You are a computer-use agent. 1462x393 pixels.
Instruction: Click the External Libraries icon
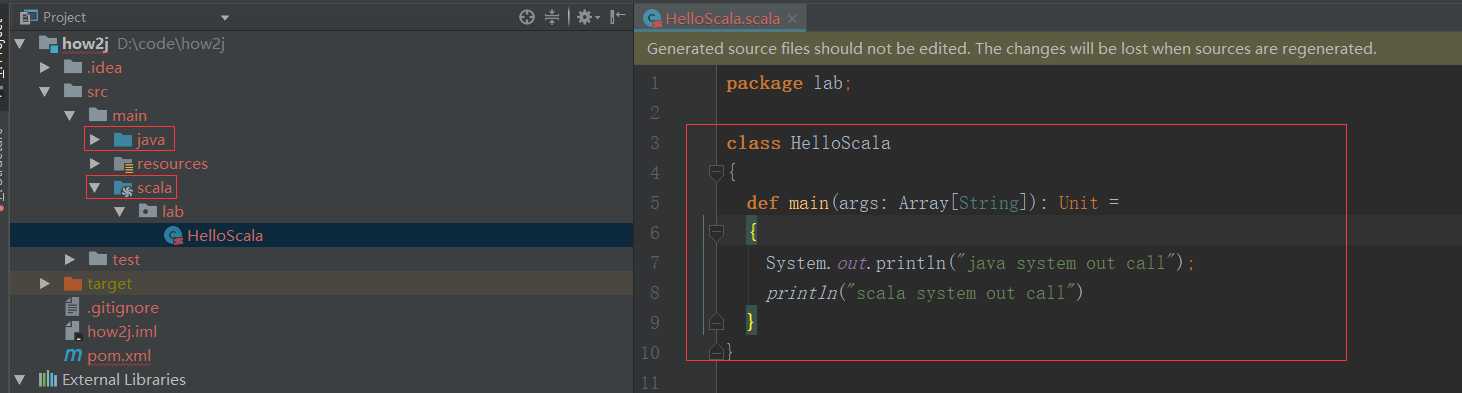click(47, 380)
